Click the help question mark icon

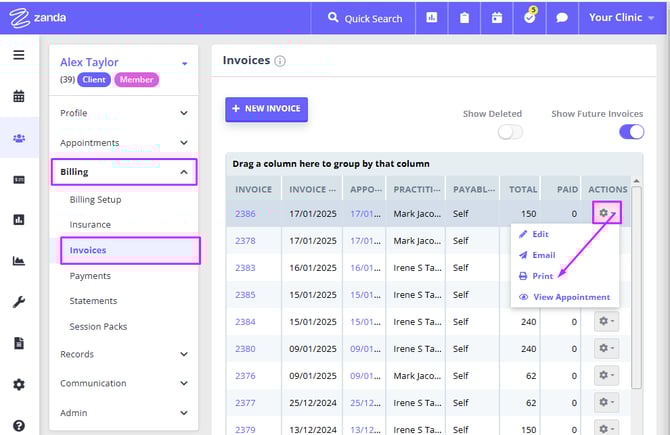18,425
